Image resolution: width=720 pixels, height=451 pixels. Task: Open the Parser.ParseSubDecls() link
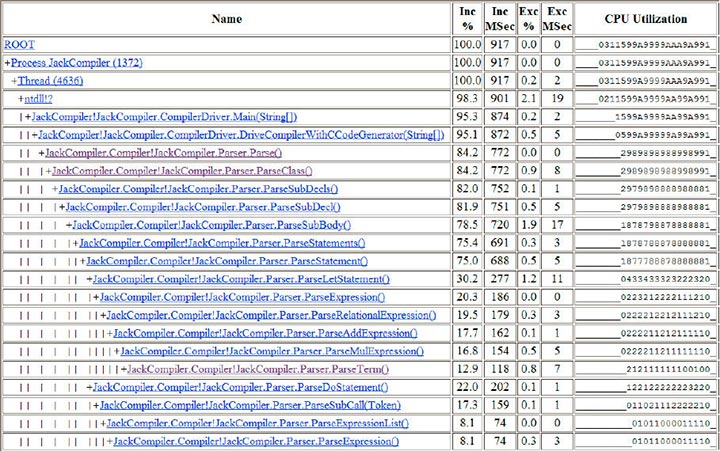click(198, 189)
